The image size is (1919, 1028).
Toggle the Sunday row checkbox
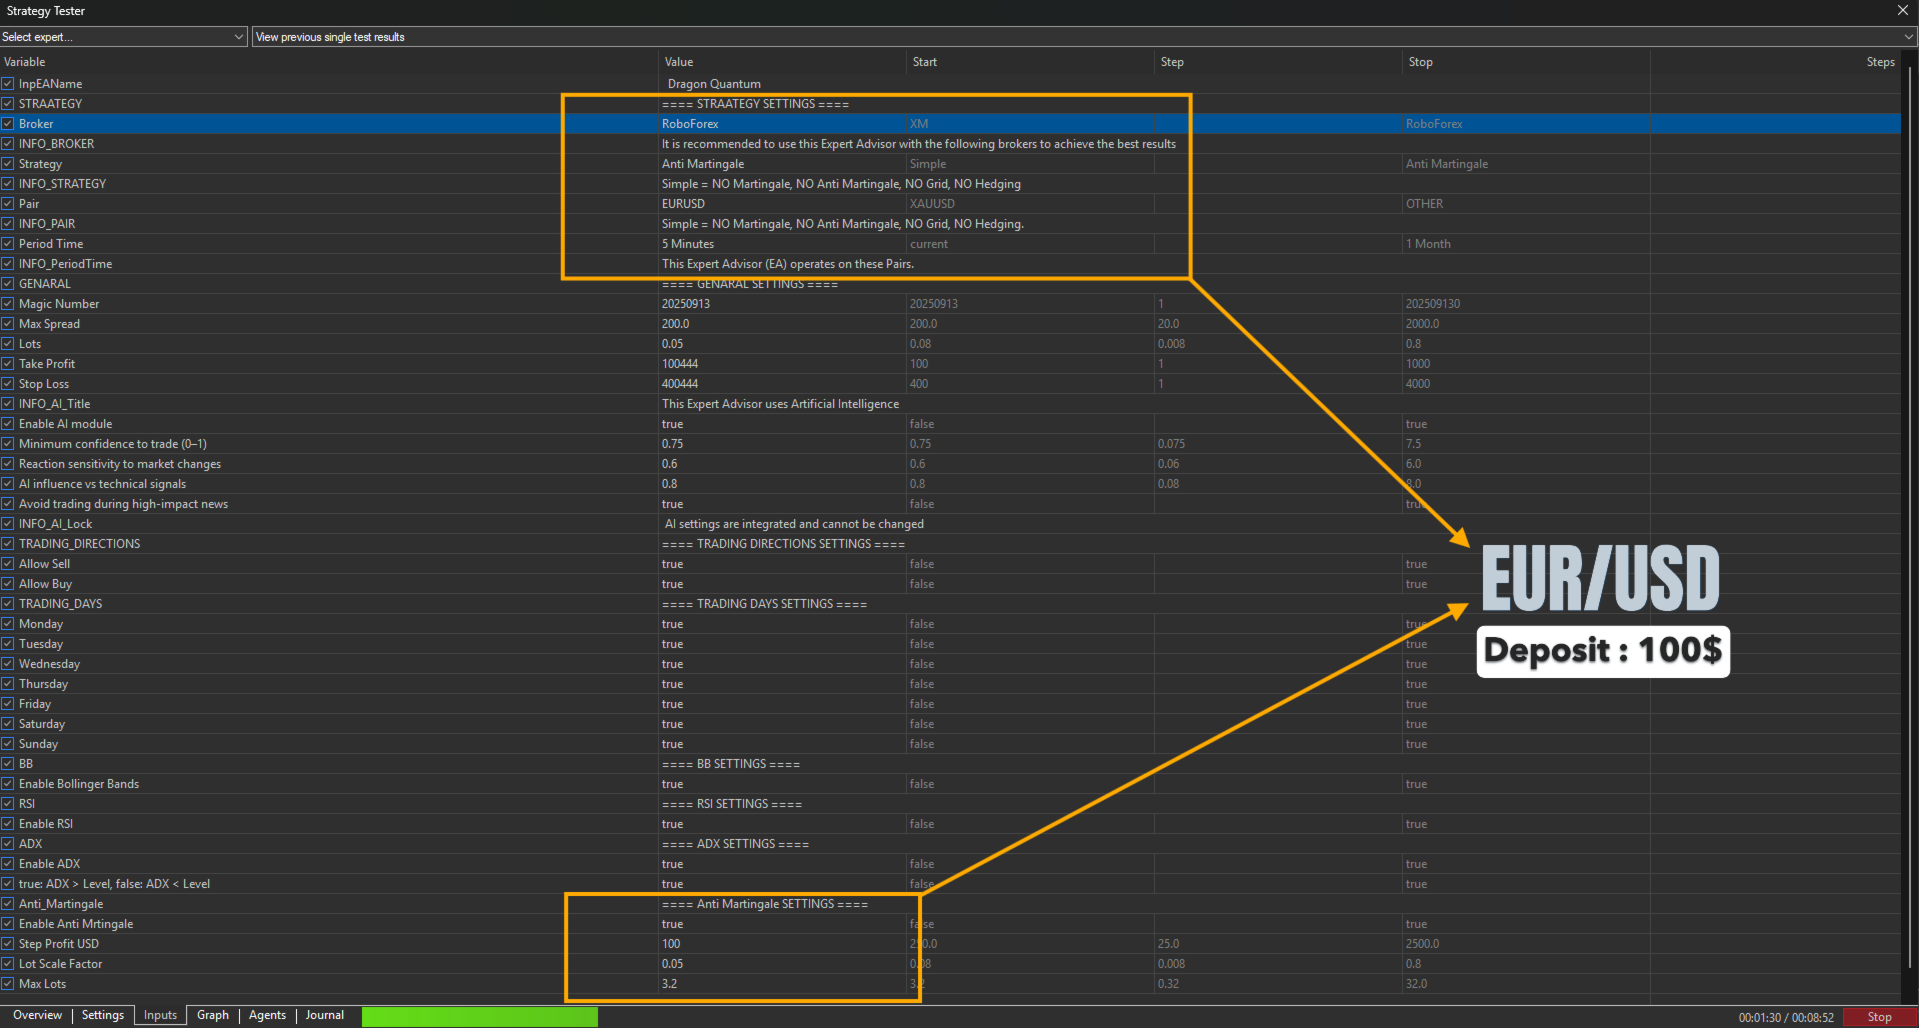pos(8,744)
